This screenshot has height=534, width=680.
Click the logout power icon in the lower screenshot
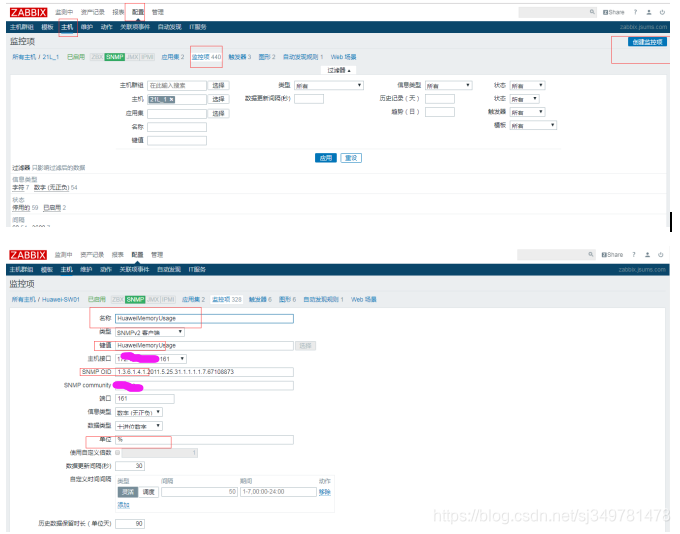pyautogui.click(x=660, y=255)
